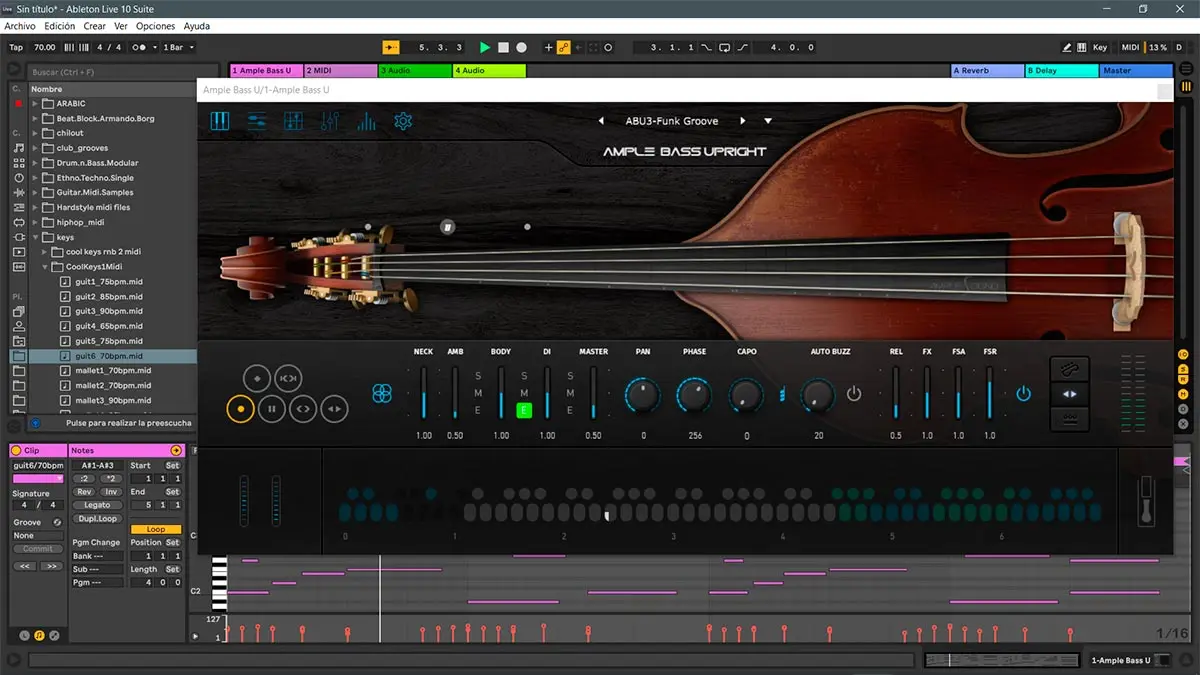
Task: Turn the CAPO knob
Action: (746, 396)
